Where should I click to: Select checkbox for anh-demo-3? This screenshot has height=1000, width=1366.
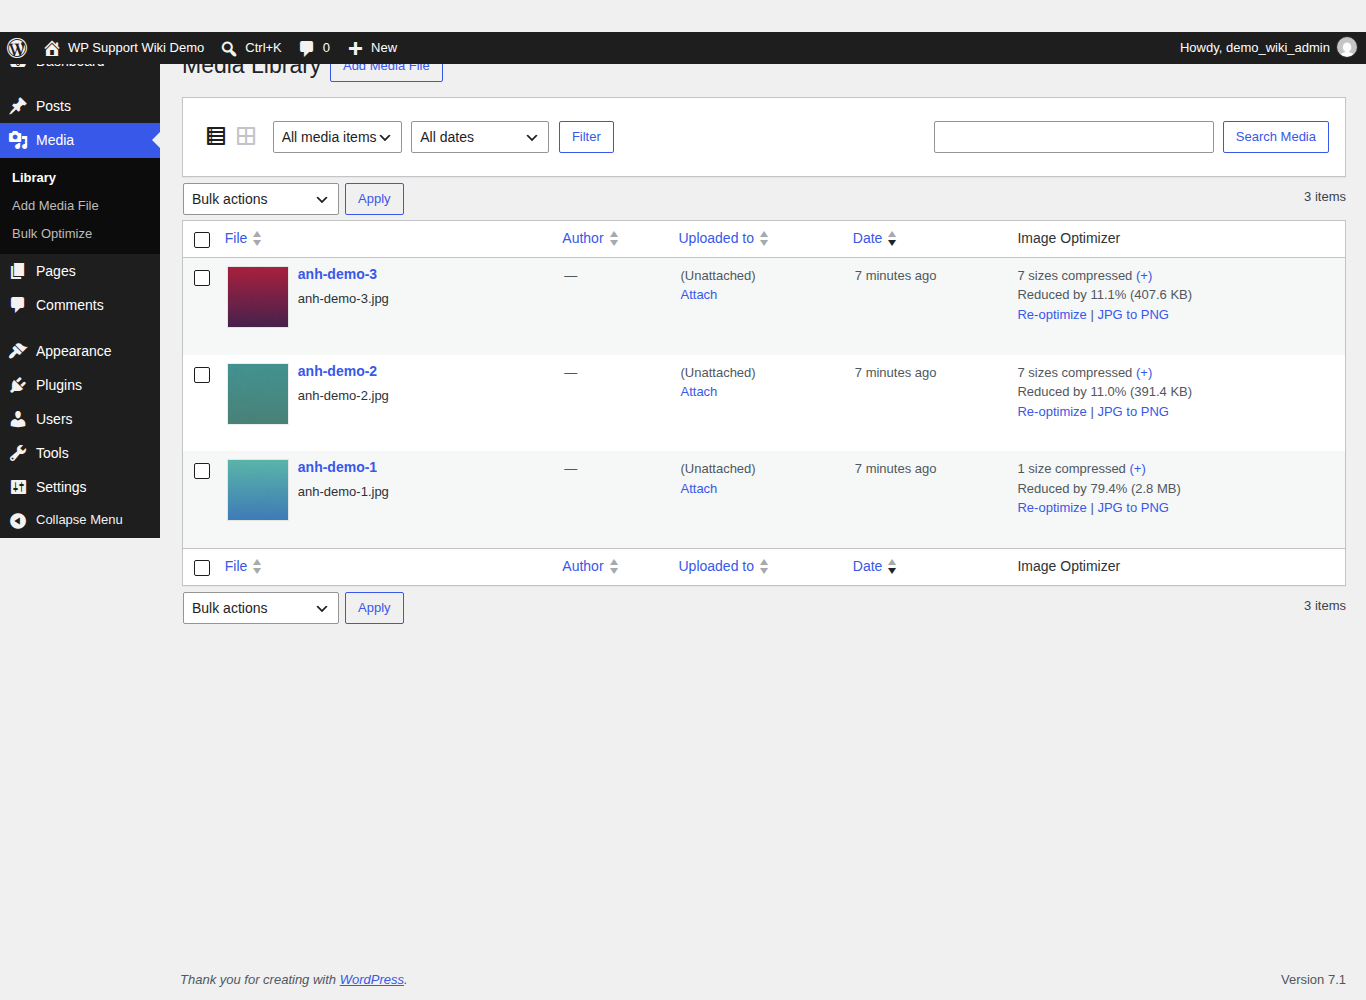tap(202, 278)
